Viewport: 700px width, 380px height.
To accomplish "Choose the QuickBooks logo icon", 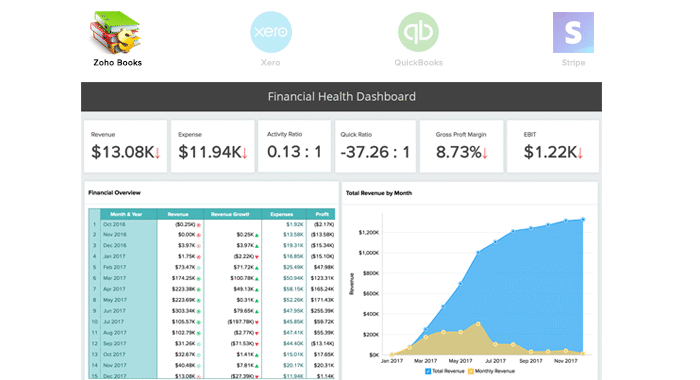I will pyautogui.click(x=418, y=32).
